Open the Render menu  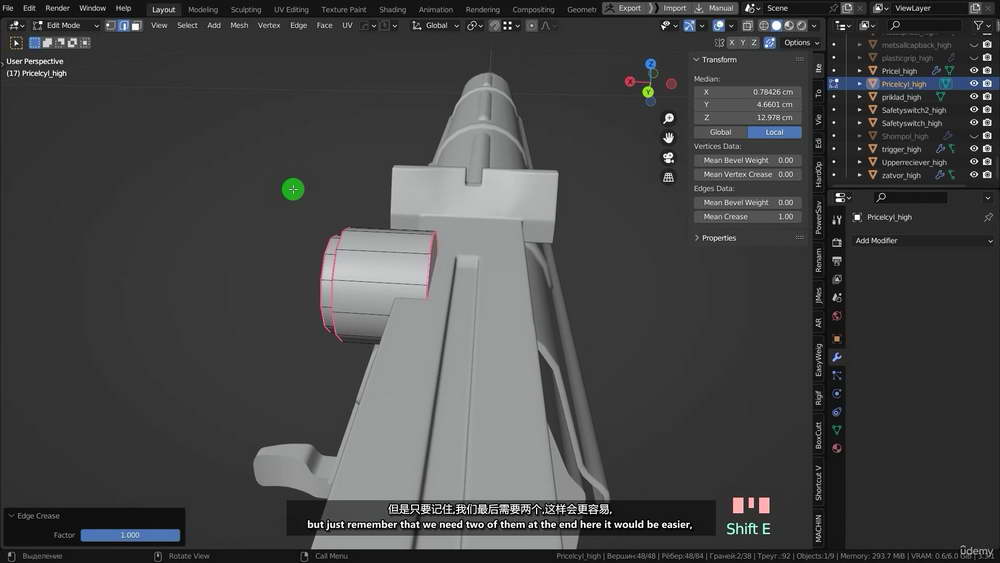57,8
